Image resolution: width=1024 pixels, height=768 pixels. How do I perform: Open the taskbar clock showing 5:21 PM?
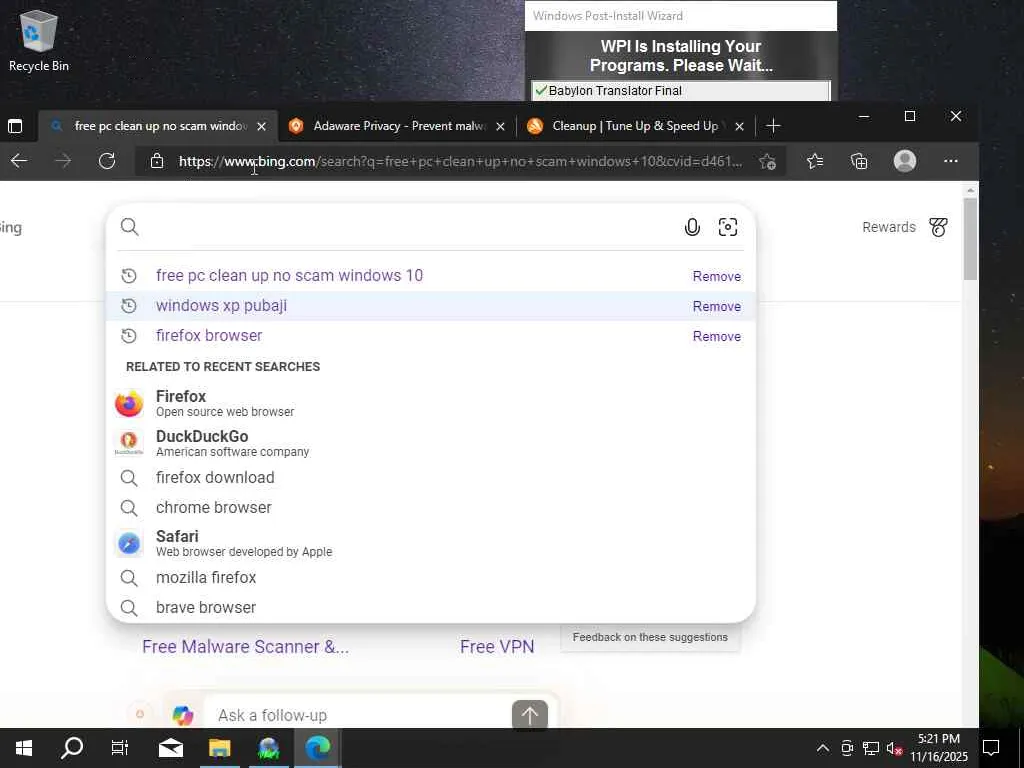[939, 748]
